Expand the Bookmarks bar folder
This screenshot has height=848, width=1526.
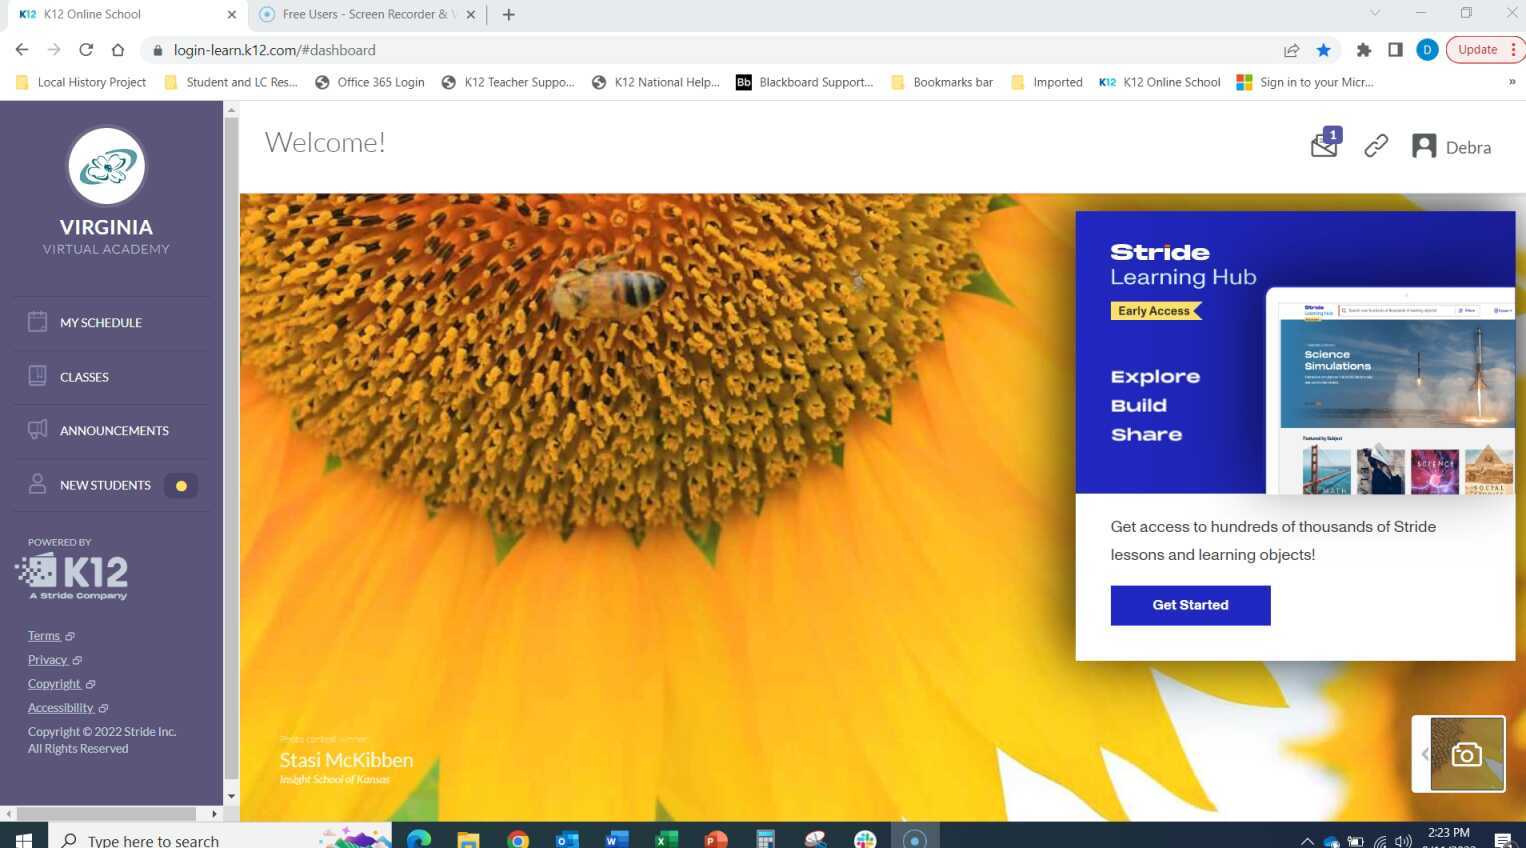941,82
